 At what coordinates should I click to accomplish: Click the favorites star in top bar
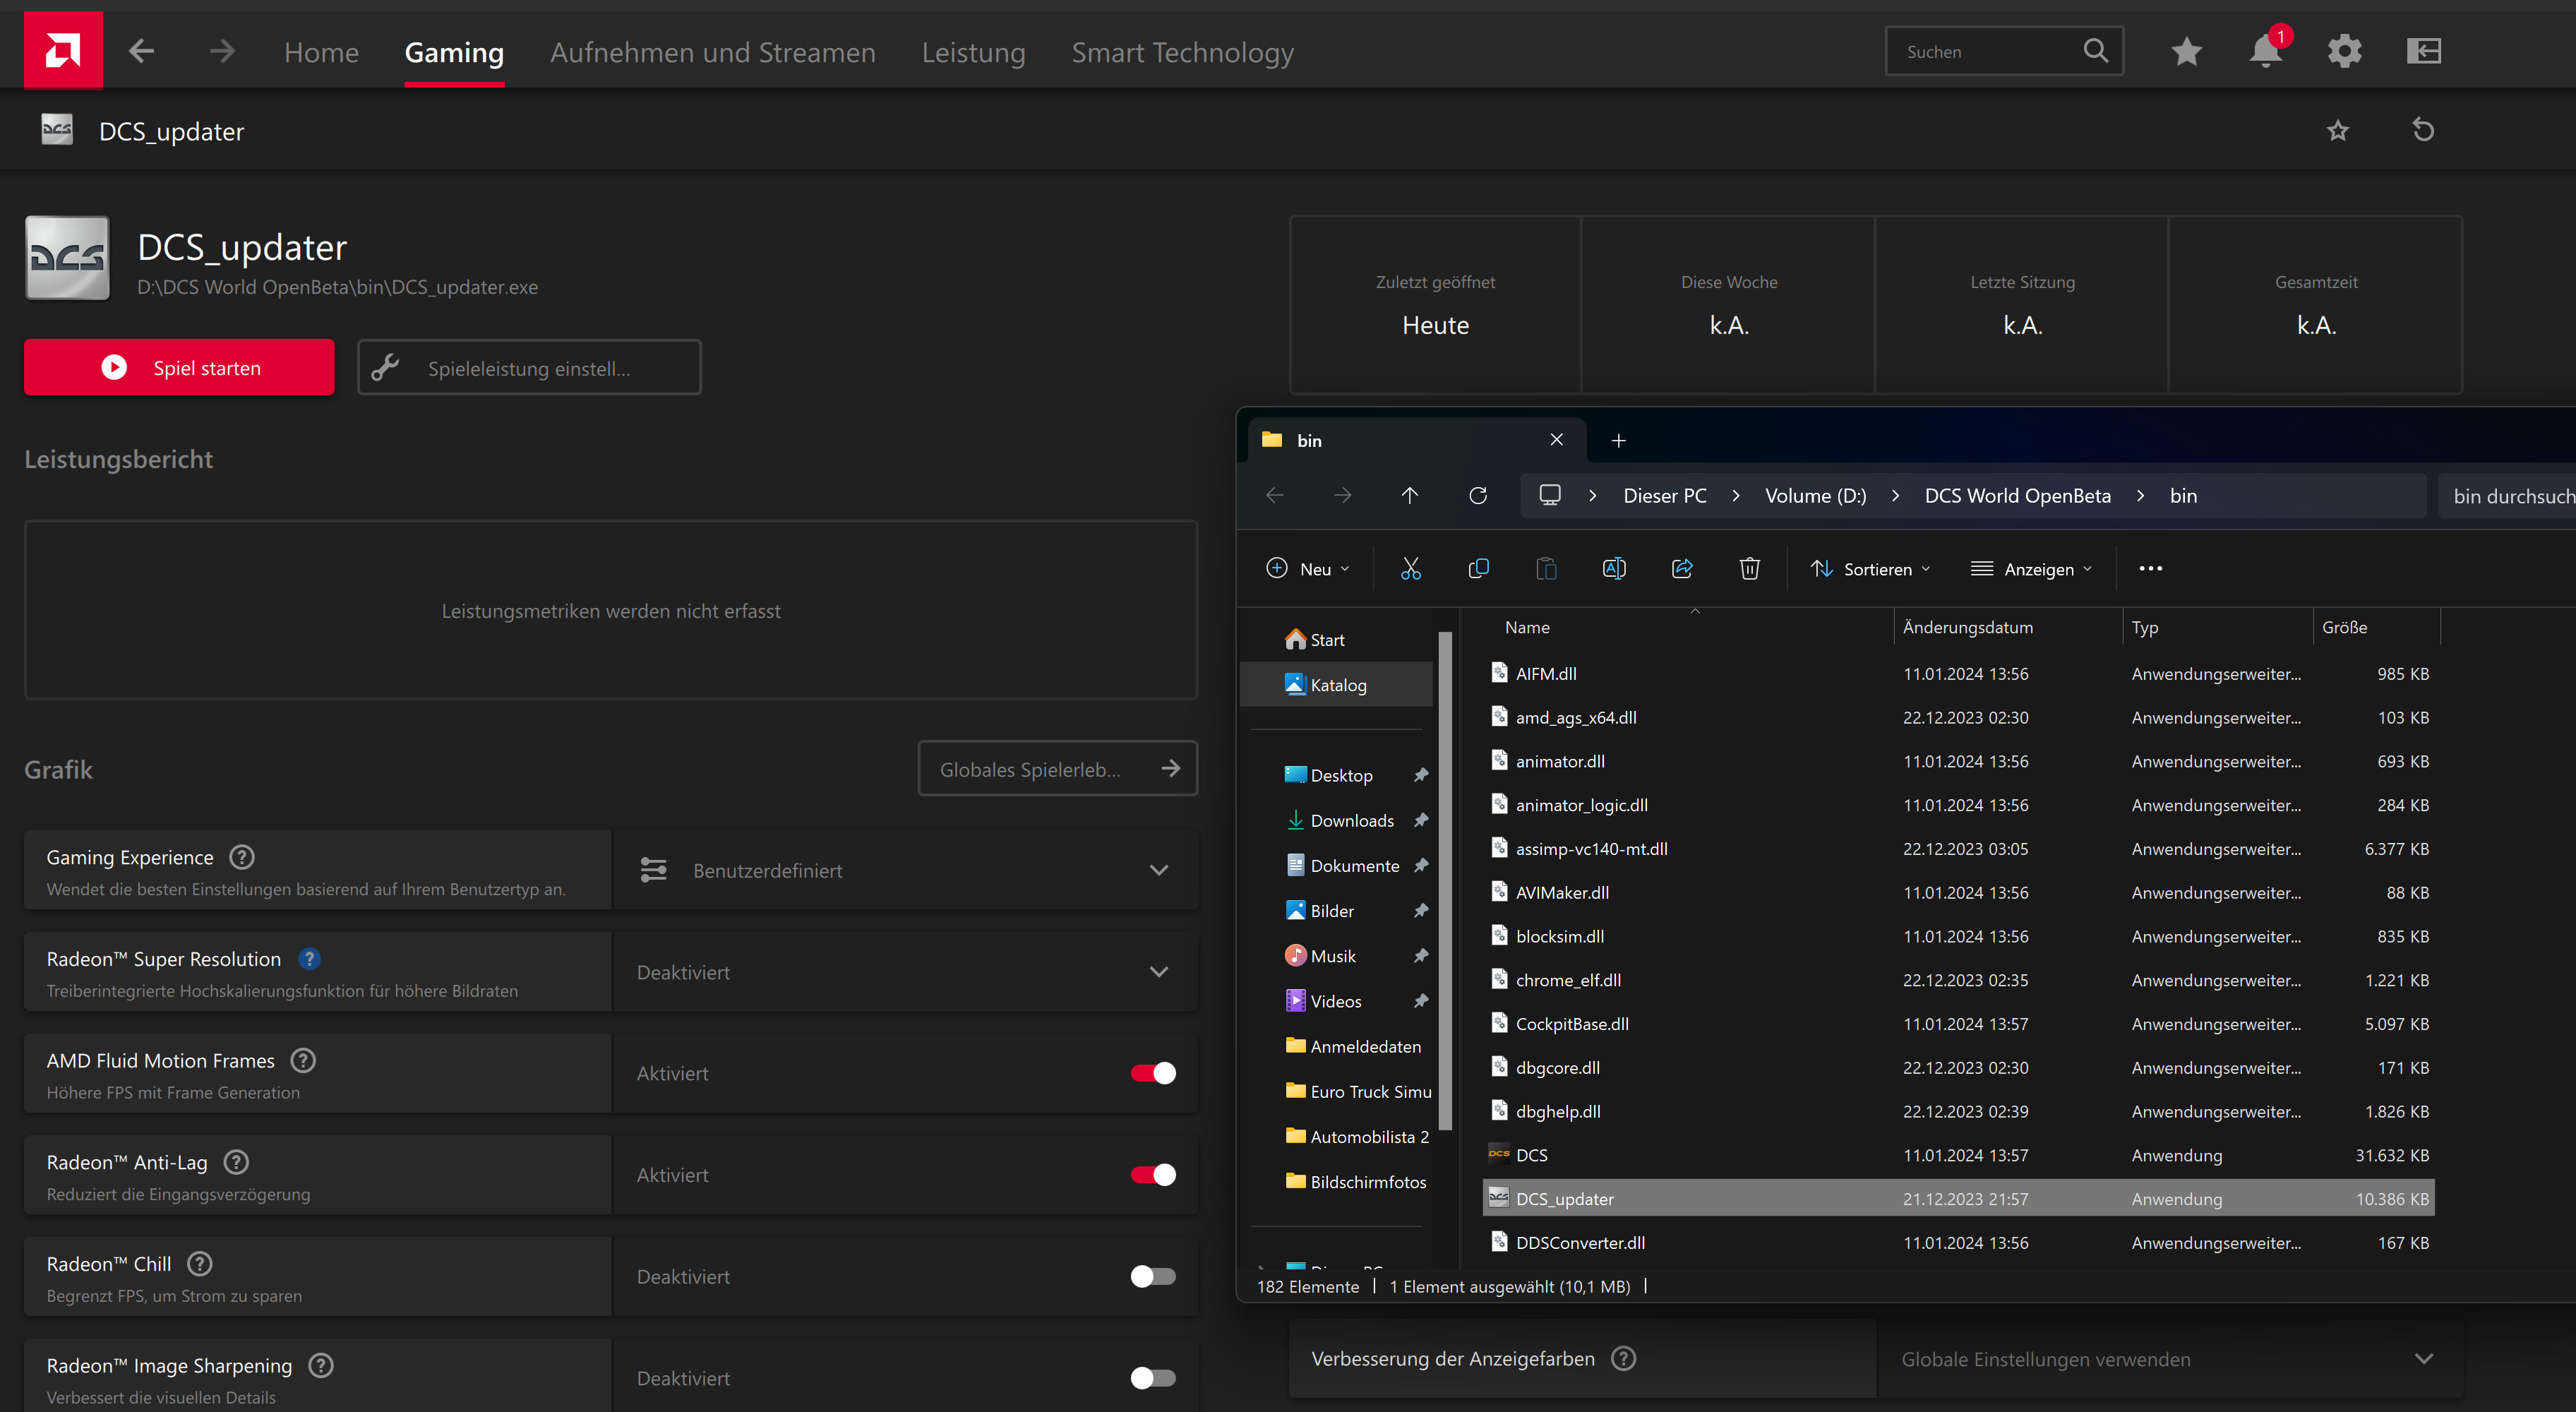point(2186,52)
